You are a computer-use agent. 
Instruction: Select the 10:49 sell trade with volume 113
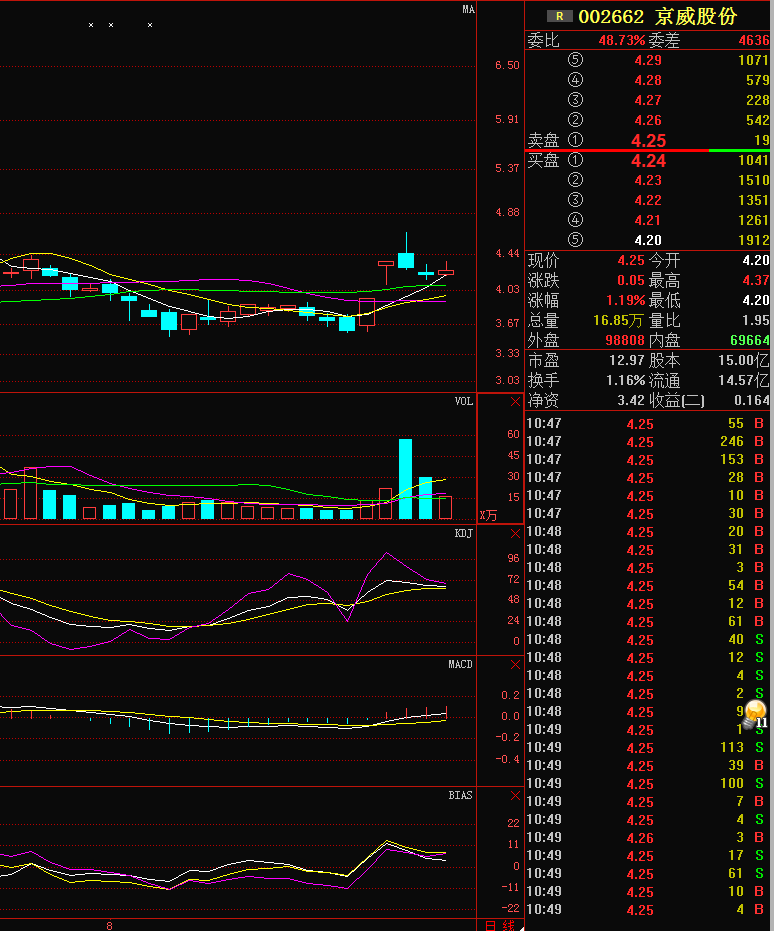pos(648,748)
